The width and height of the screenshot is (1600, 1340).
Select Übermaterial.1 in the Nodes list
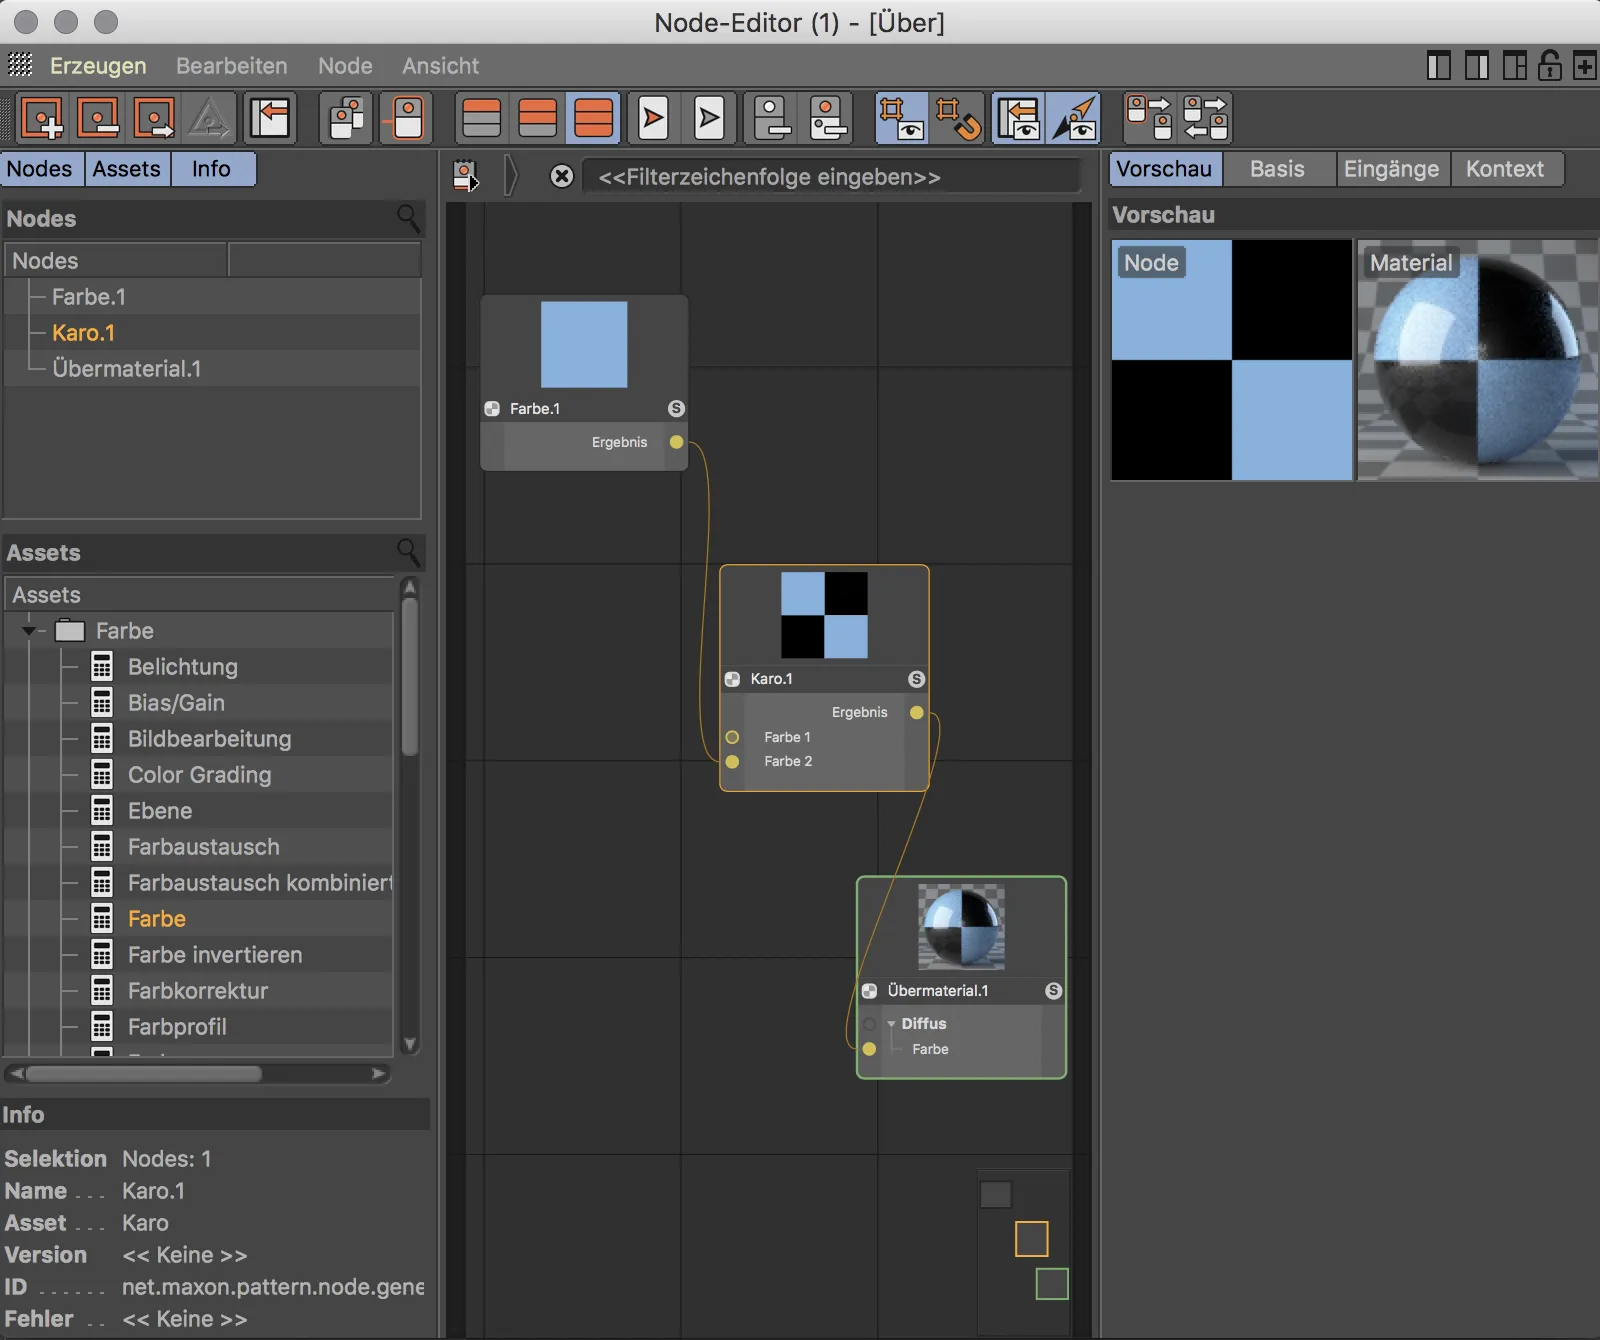click(127, 369)
